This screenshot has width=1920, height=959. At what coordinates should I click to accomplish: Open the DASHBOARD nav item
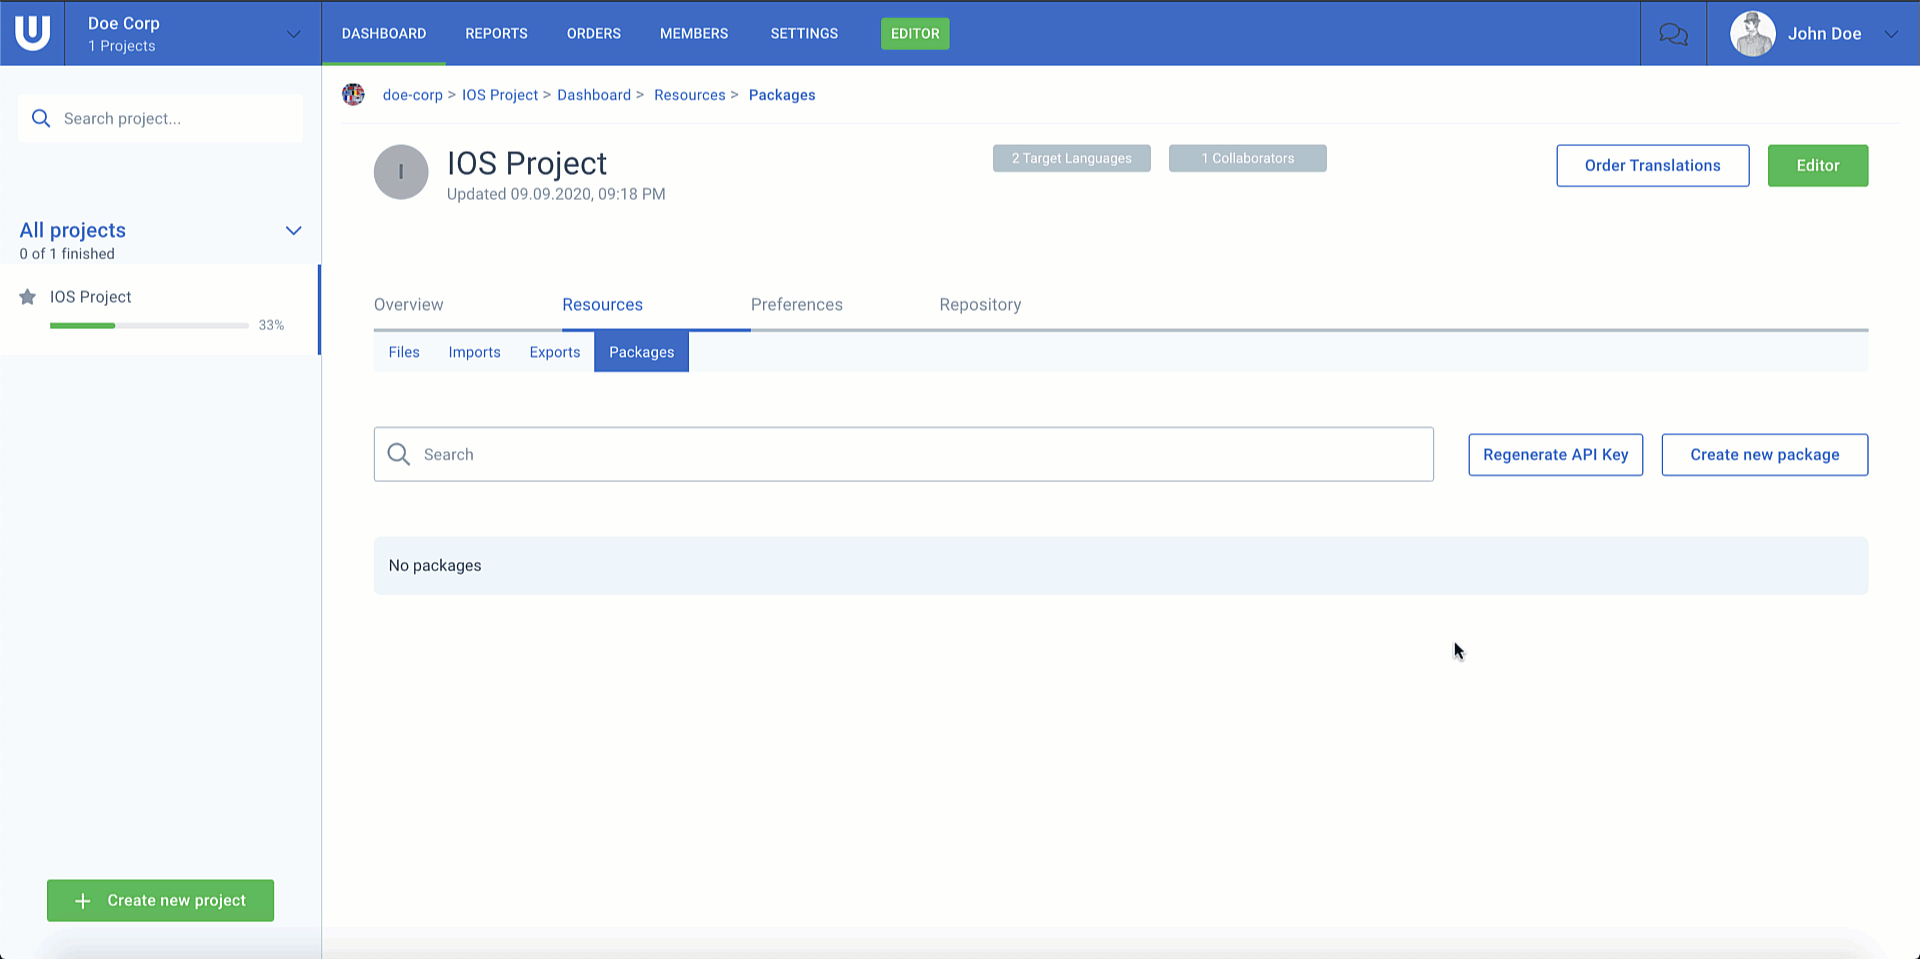point(384,33)
